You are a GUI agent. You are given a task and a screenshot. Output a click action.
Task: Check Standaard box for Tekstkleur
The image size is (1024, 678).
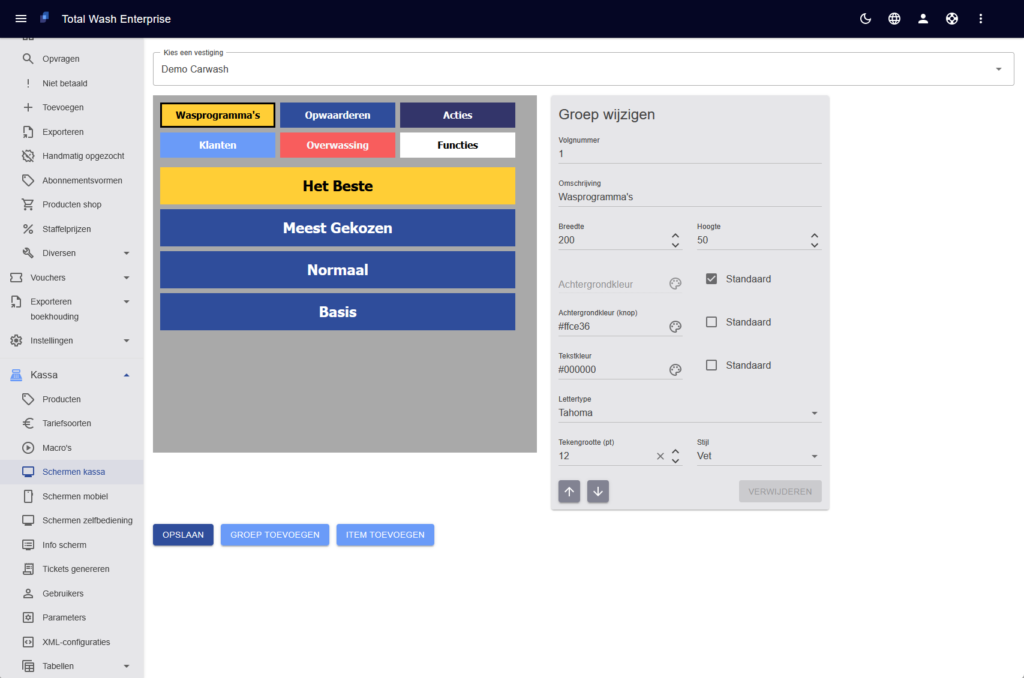click(711, 365)
